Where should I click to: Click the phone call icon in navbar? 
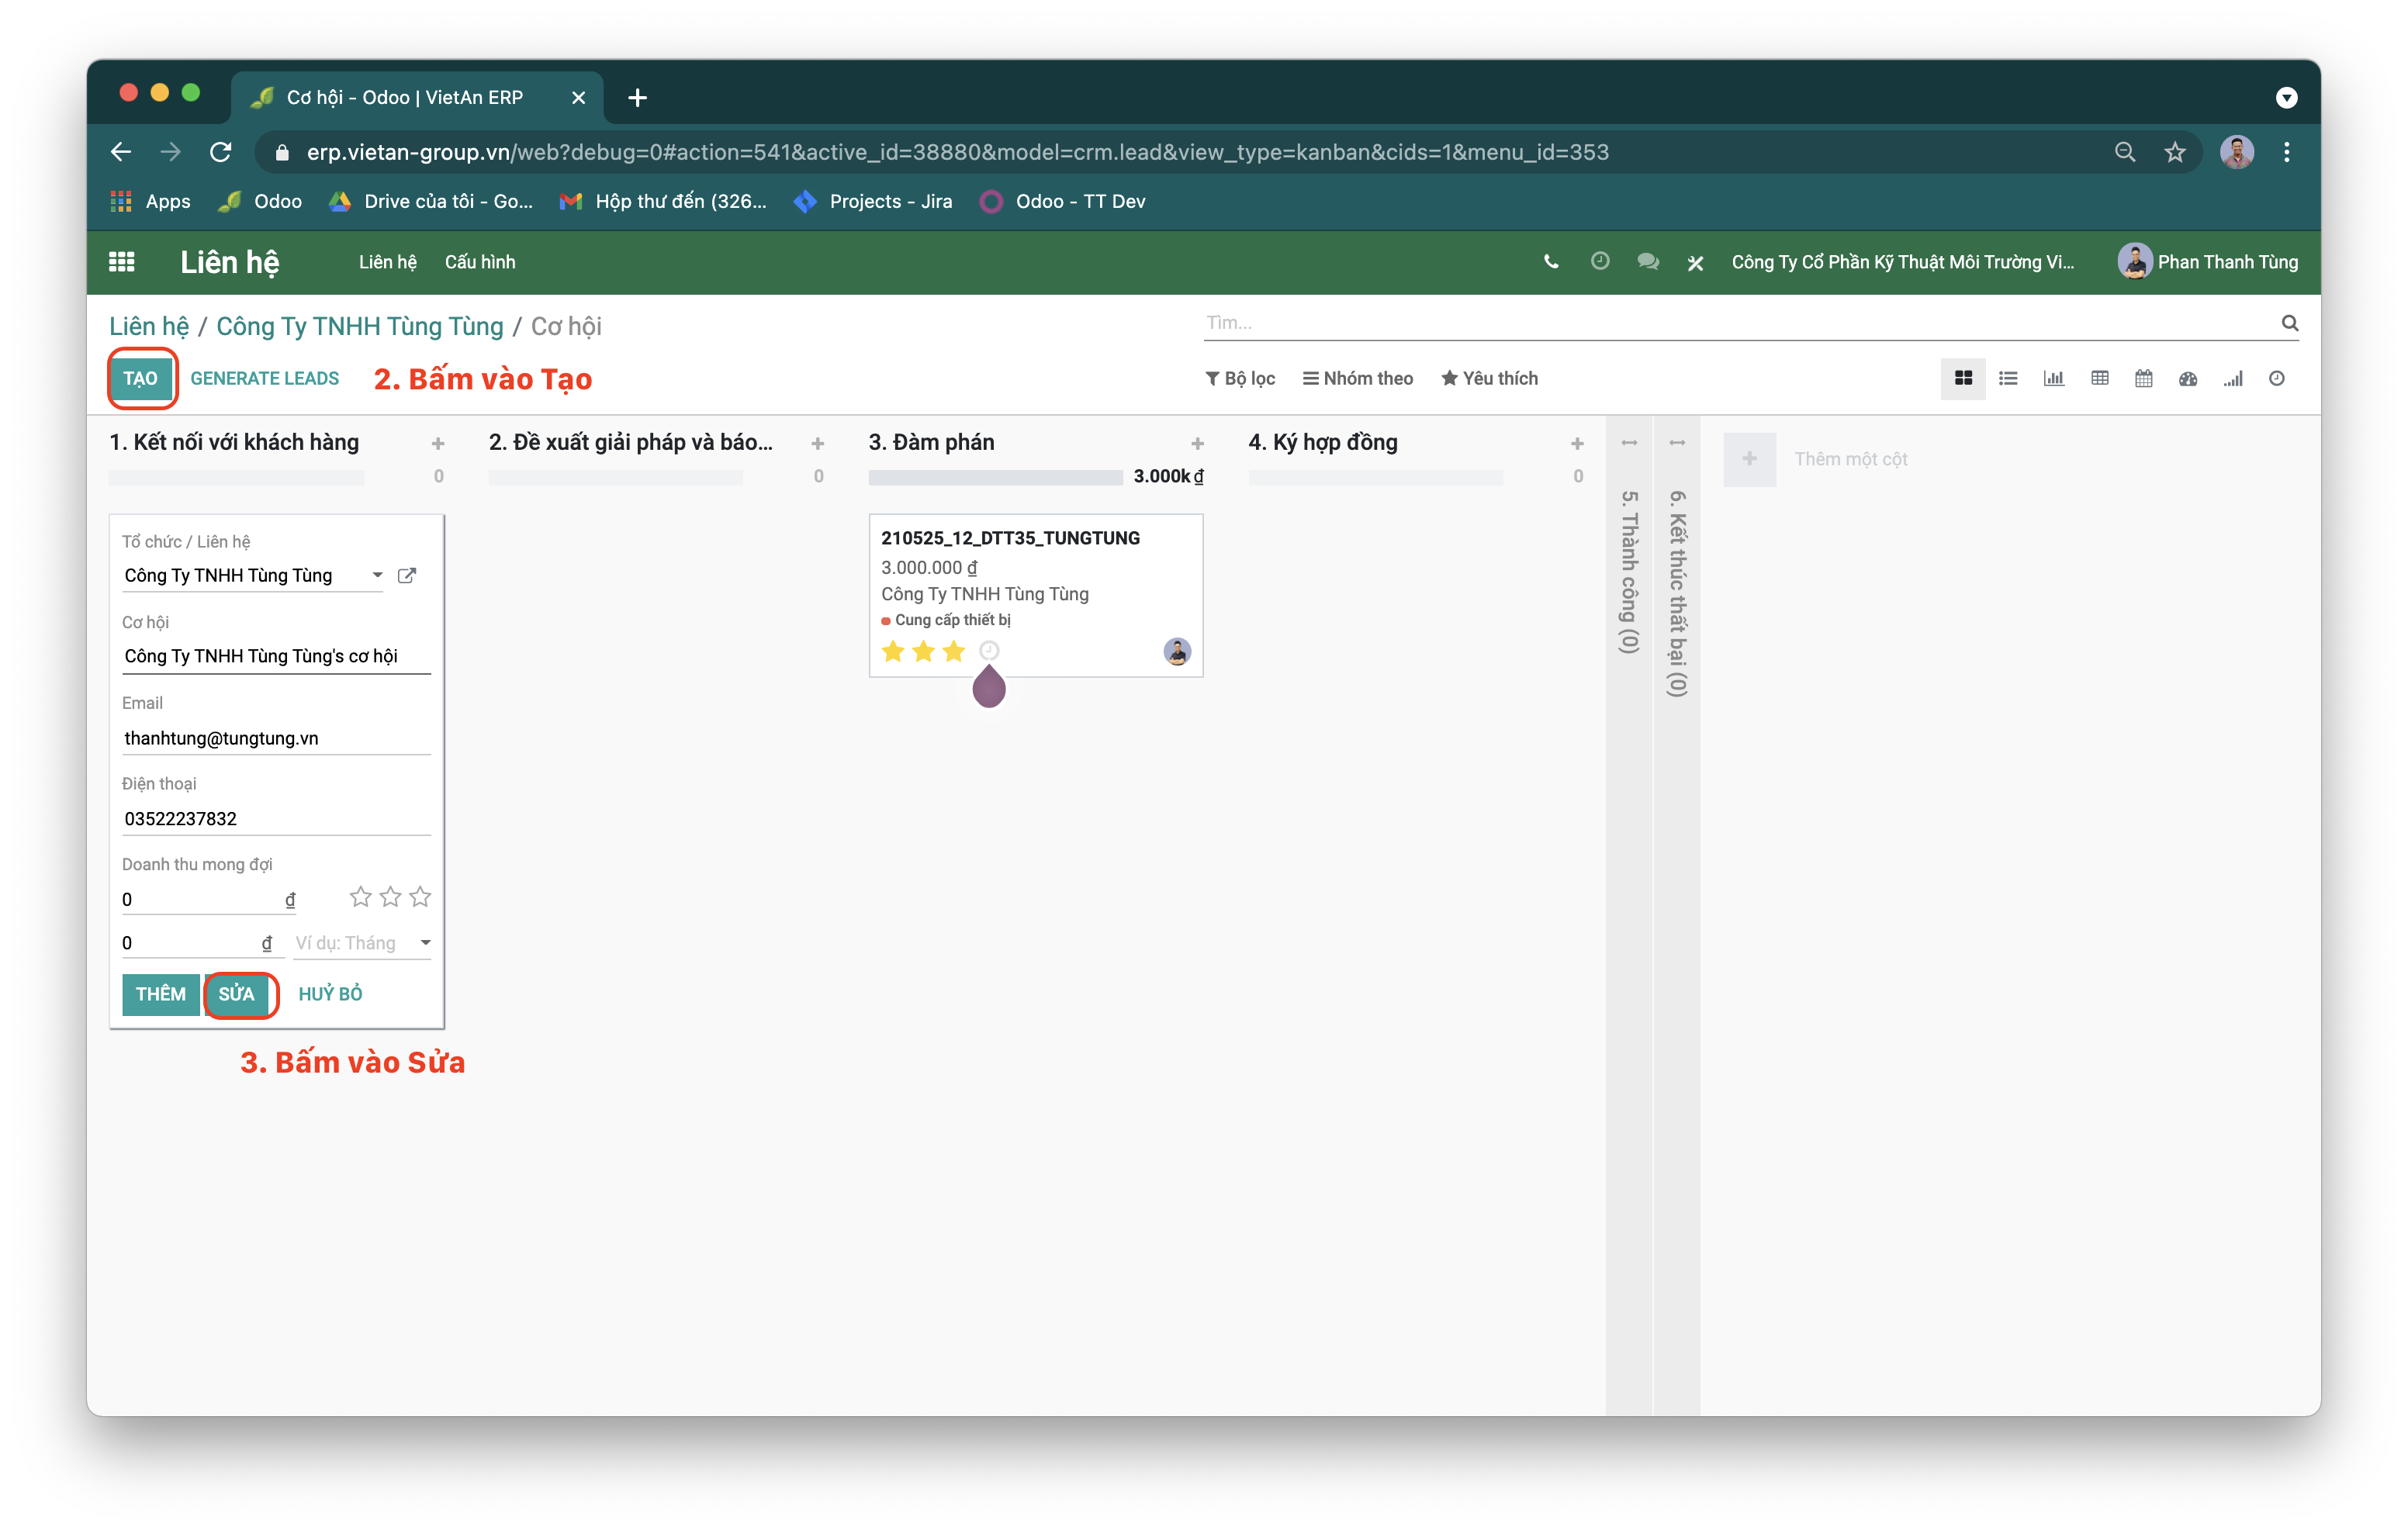1550,262
